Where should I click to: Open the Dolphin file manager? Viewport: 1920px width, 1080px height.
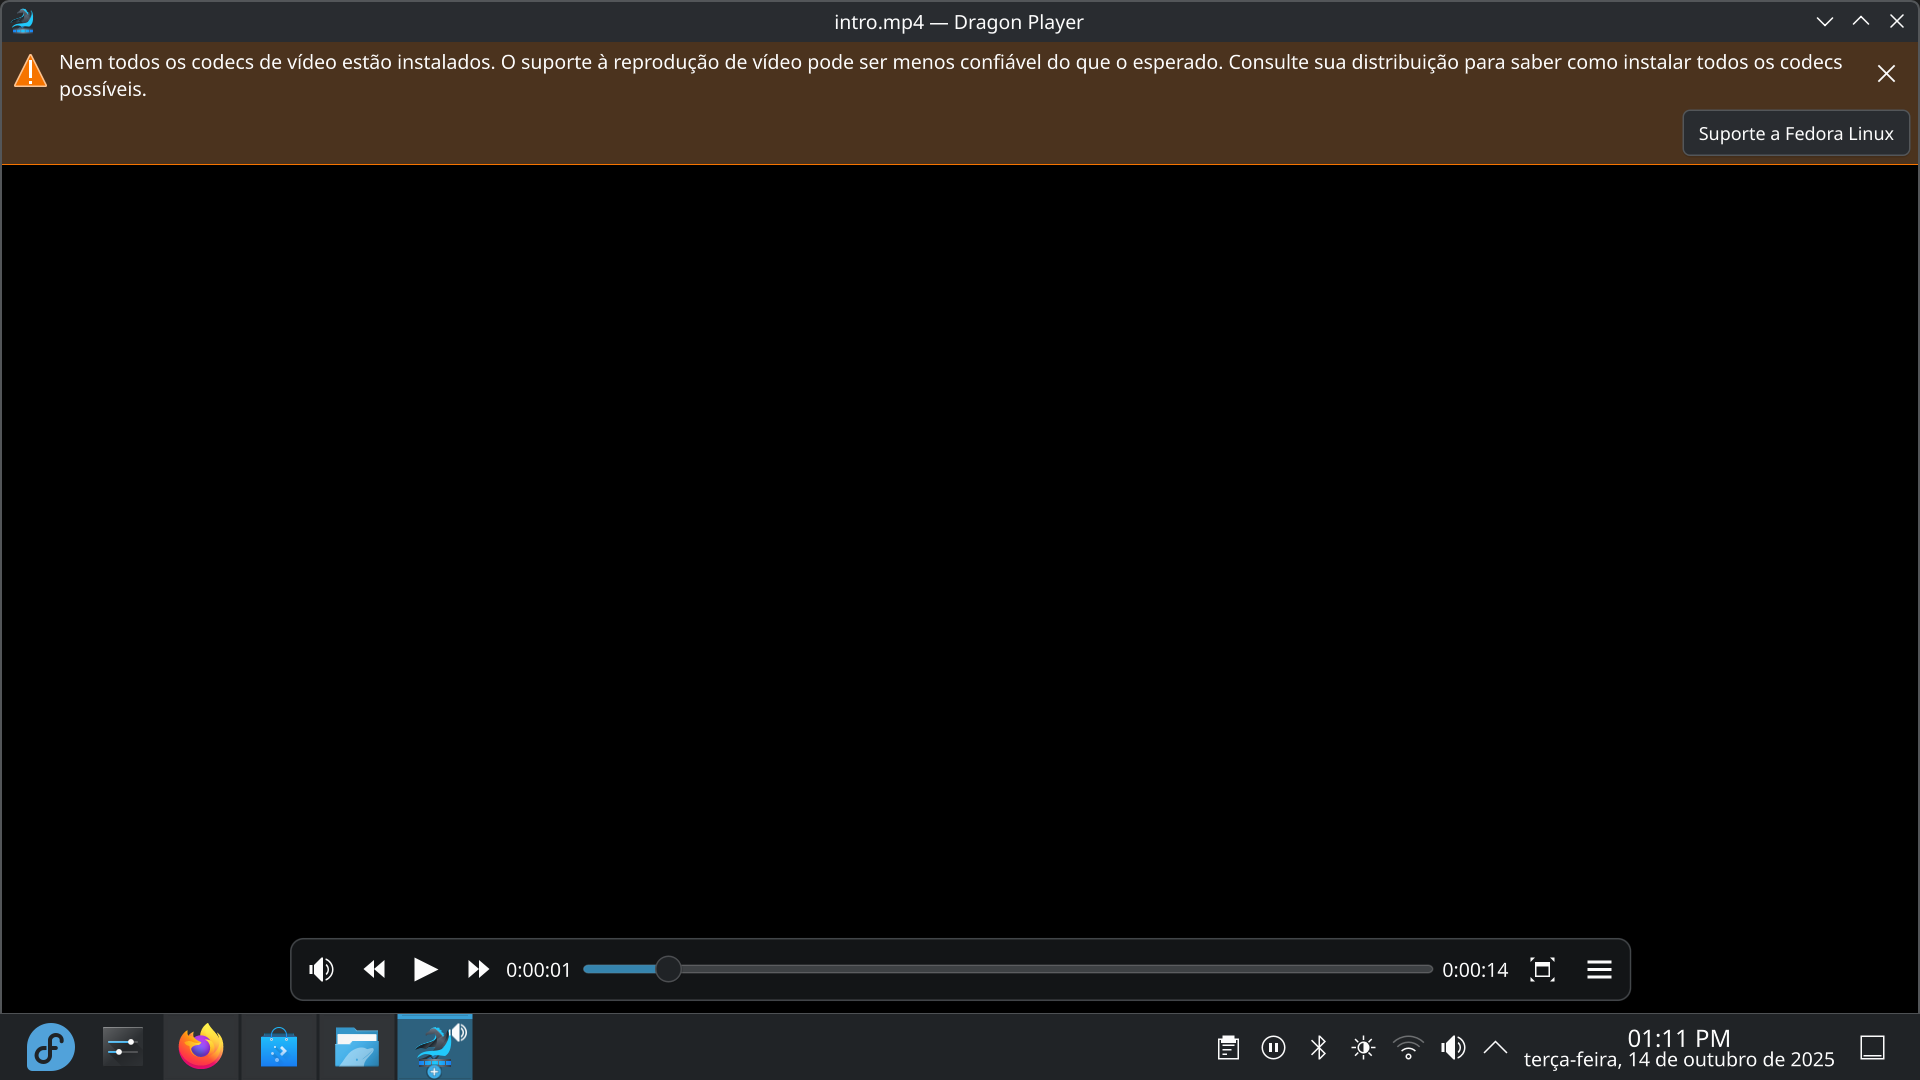pos(357,1047)
